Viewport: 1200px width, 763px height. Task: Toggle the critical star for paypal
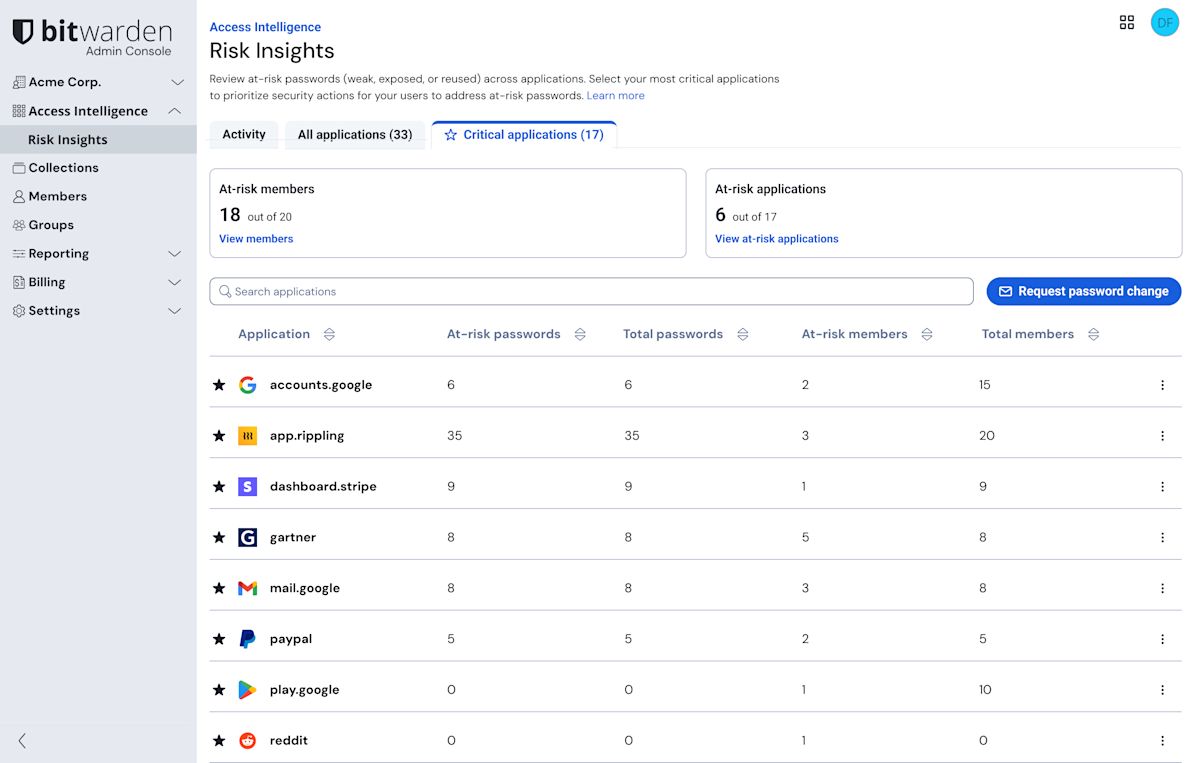[219, 639]
